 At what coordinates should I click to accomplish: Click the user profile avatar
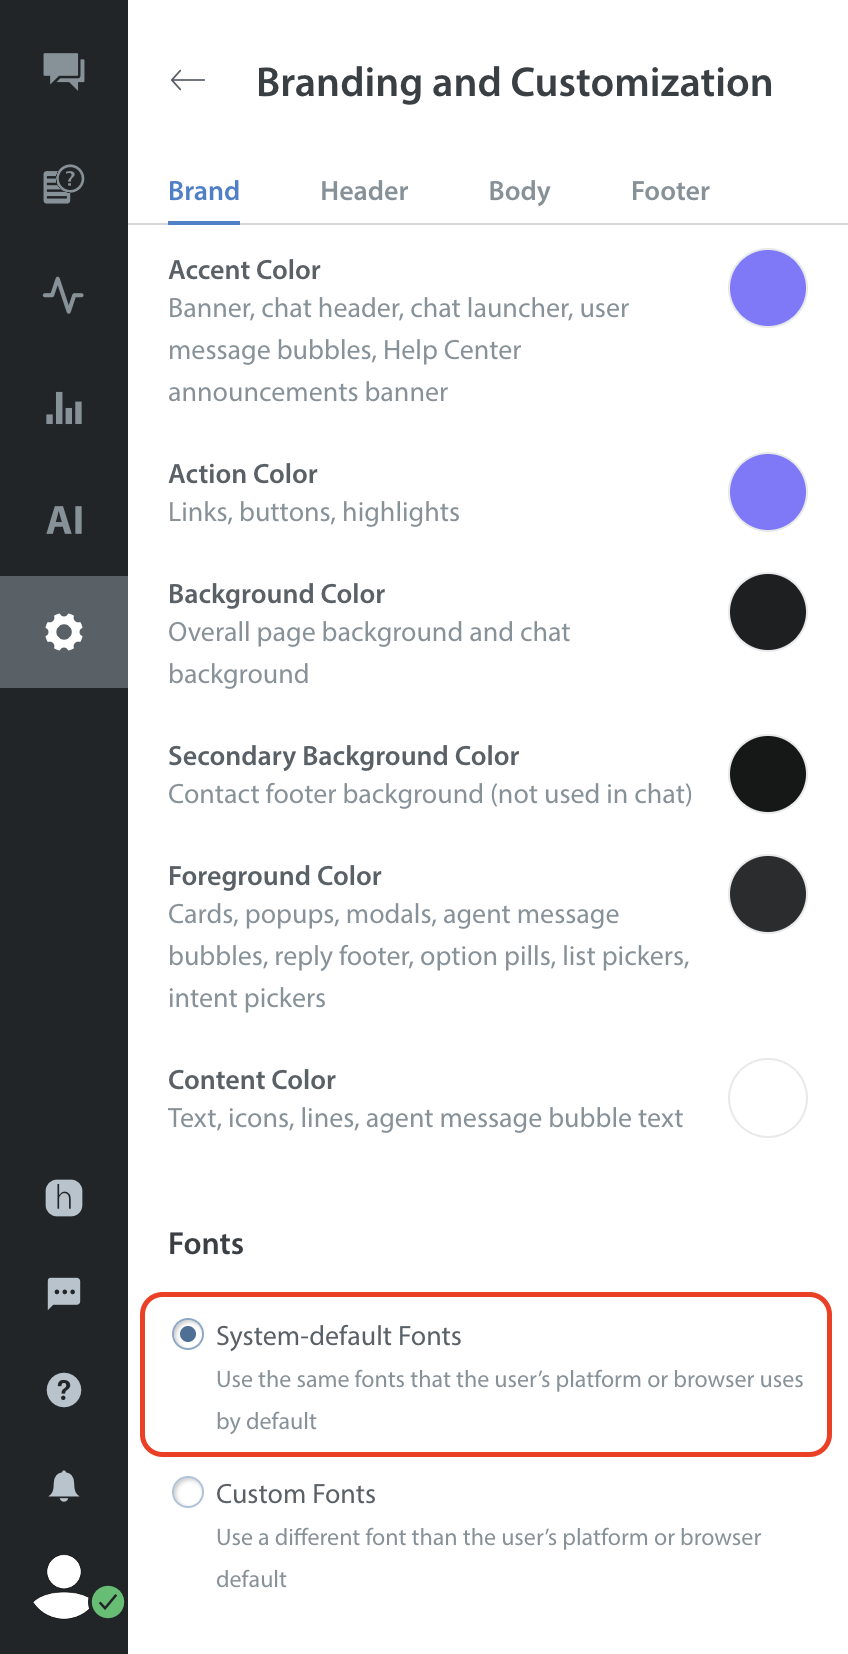click(64, 1586)
